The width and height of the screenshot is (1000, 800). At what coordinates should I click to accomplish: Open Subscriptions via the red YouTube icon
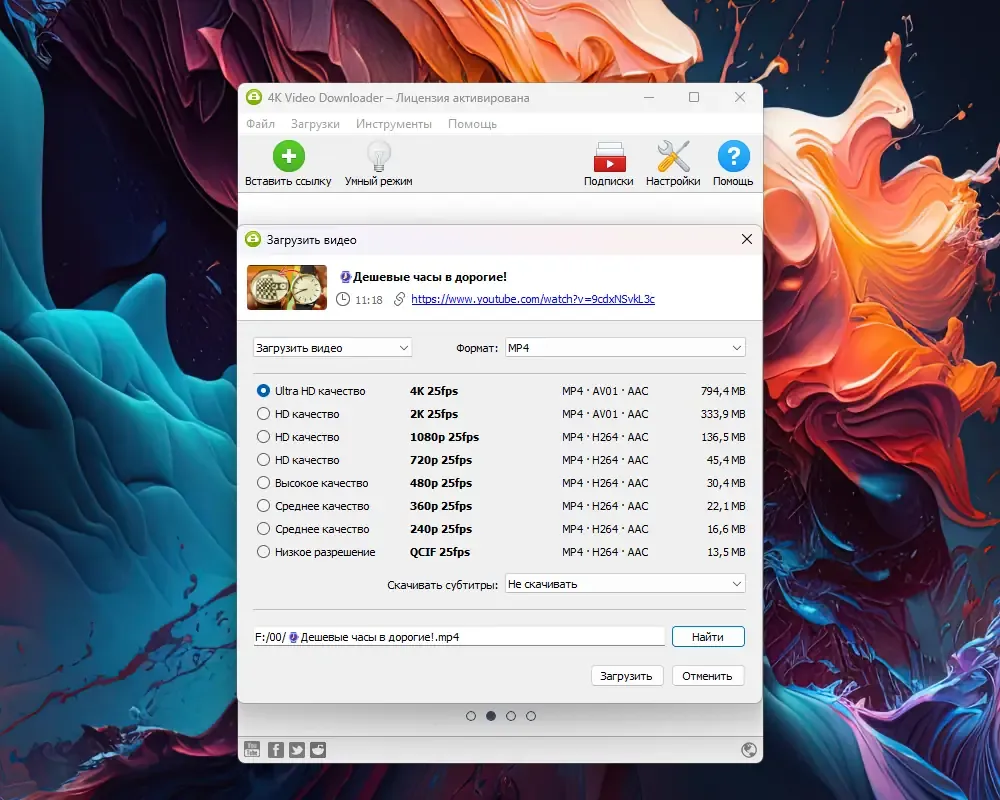[x=609, y=157]
